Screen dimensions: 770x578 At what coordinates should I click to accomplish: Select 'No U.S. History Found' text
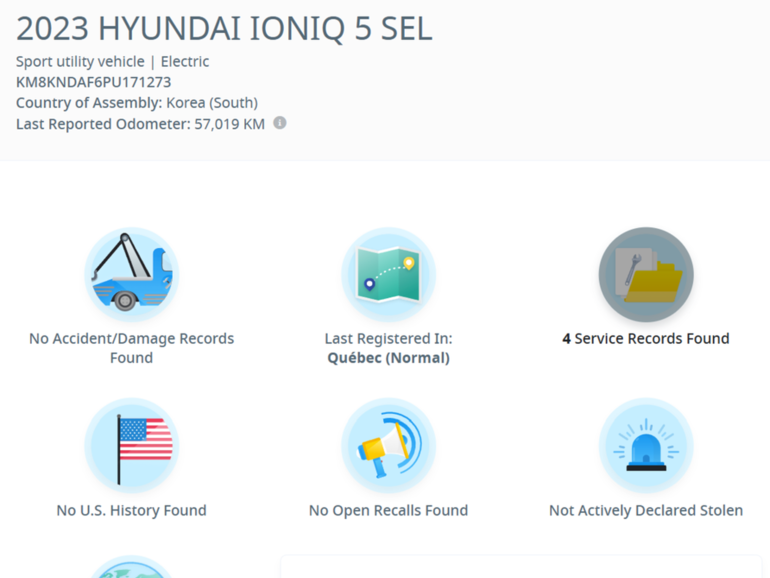click(131, 510)
